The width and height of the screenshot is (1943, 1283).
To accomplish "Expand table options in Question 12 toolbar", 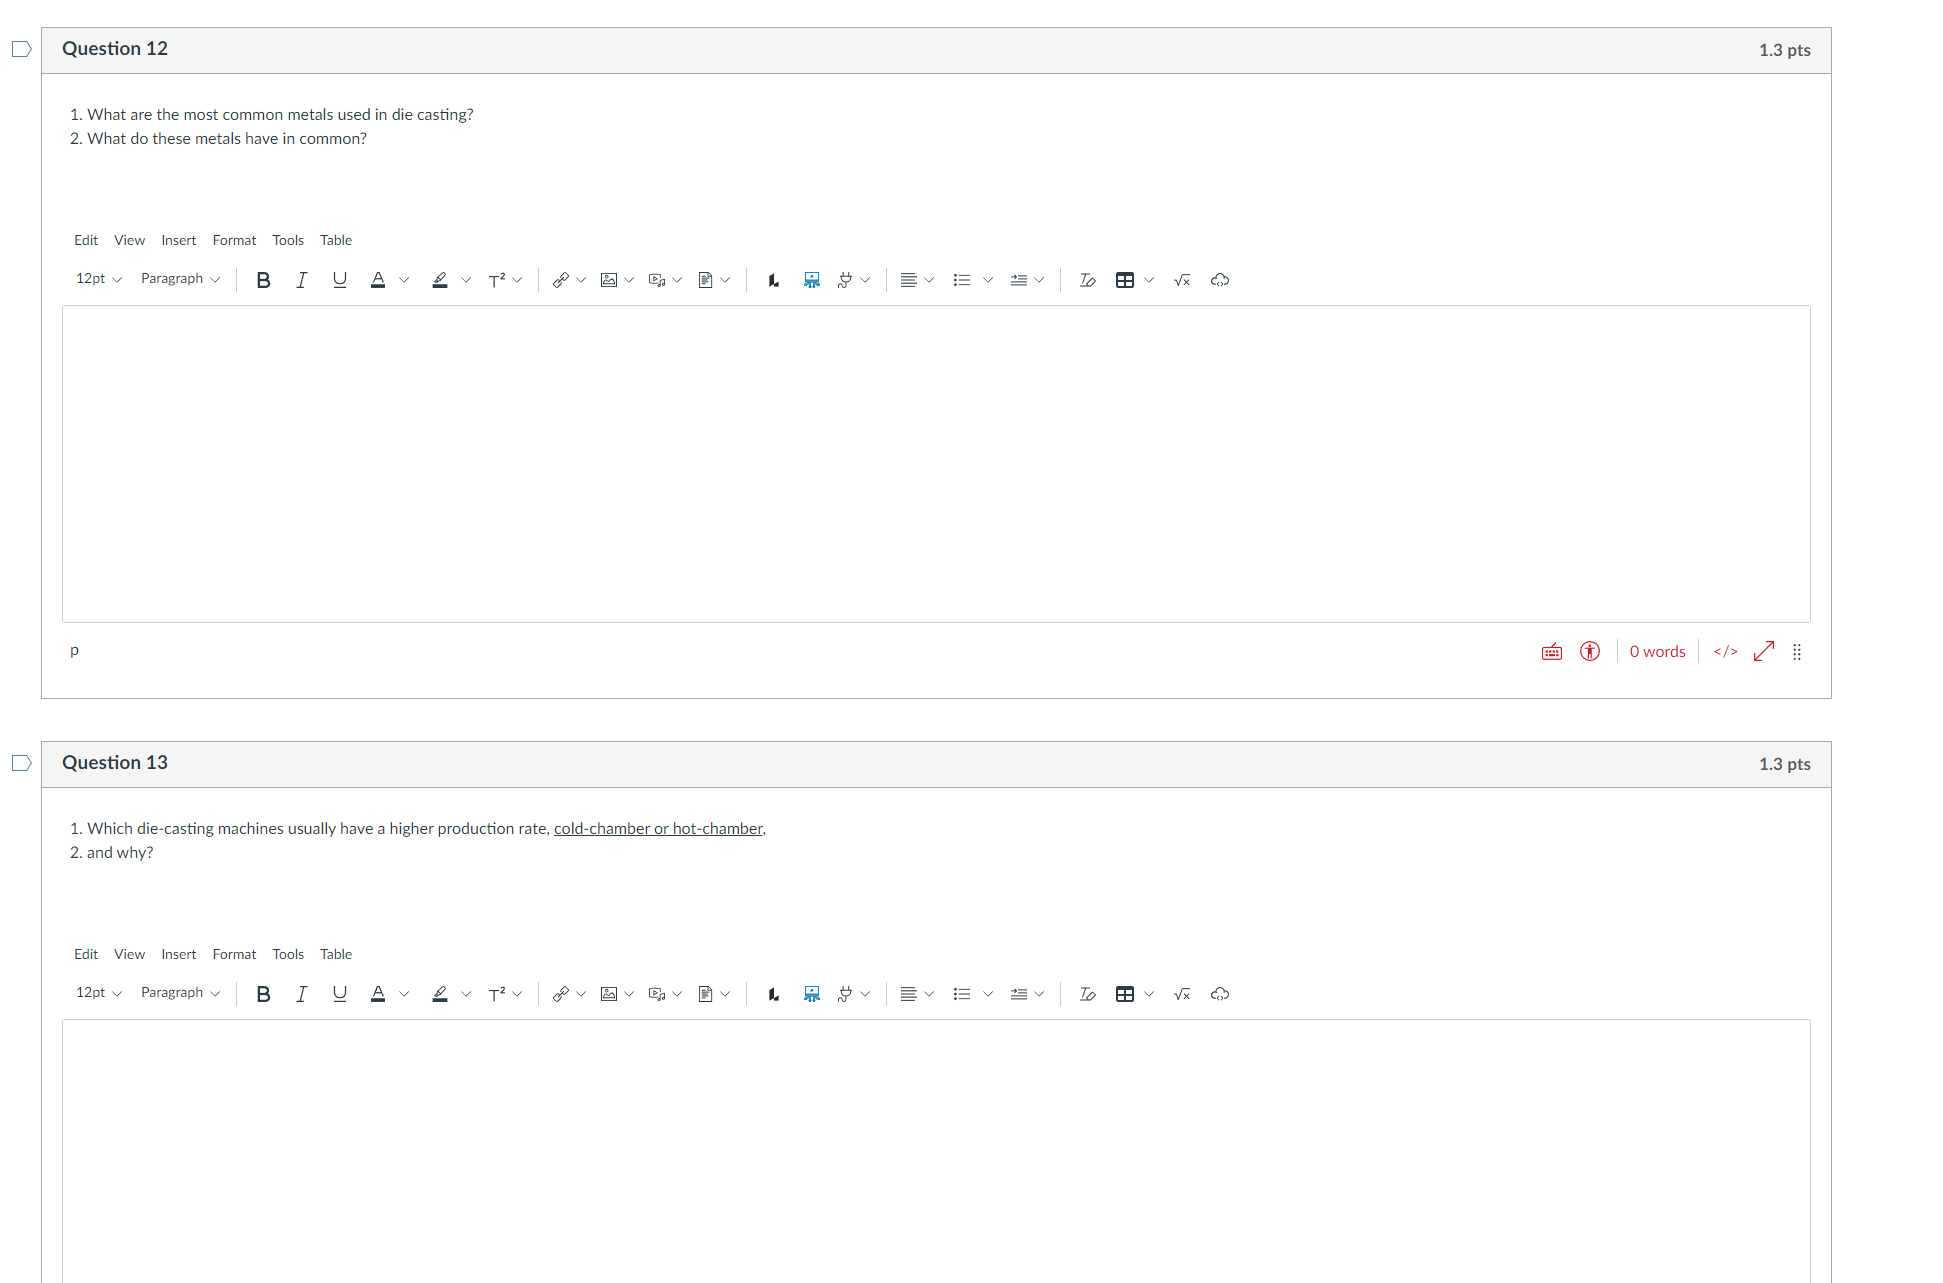I will [x=1149, y=280].
